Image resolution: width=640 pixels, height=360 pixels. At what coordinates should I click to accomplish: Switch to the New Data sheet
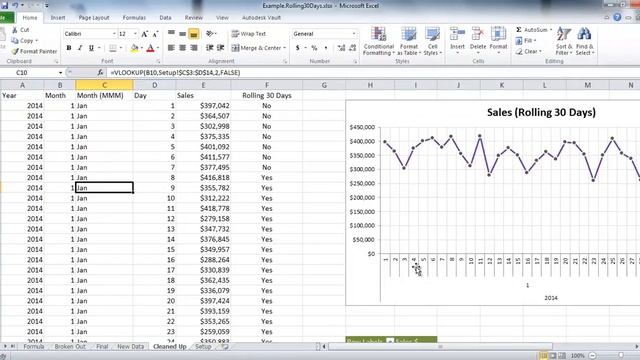131,347
